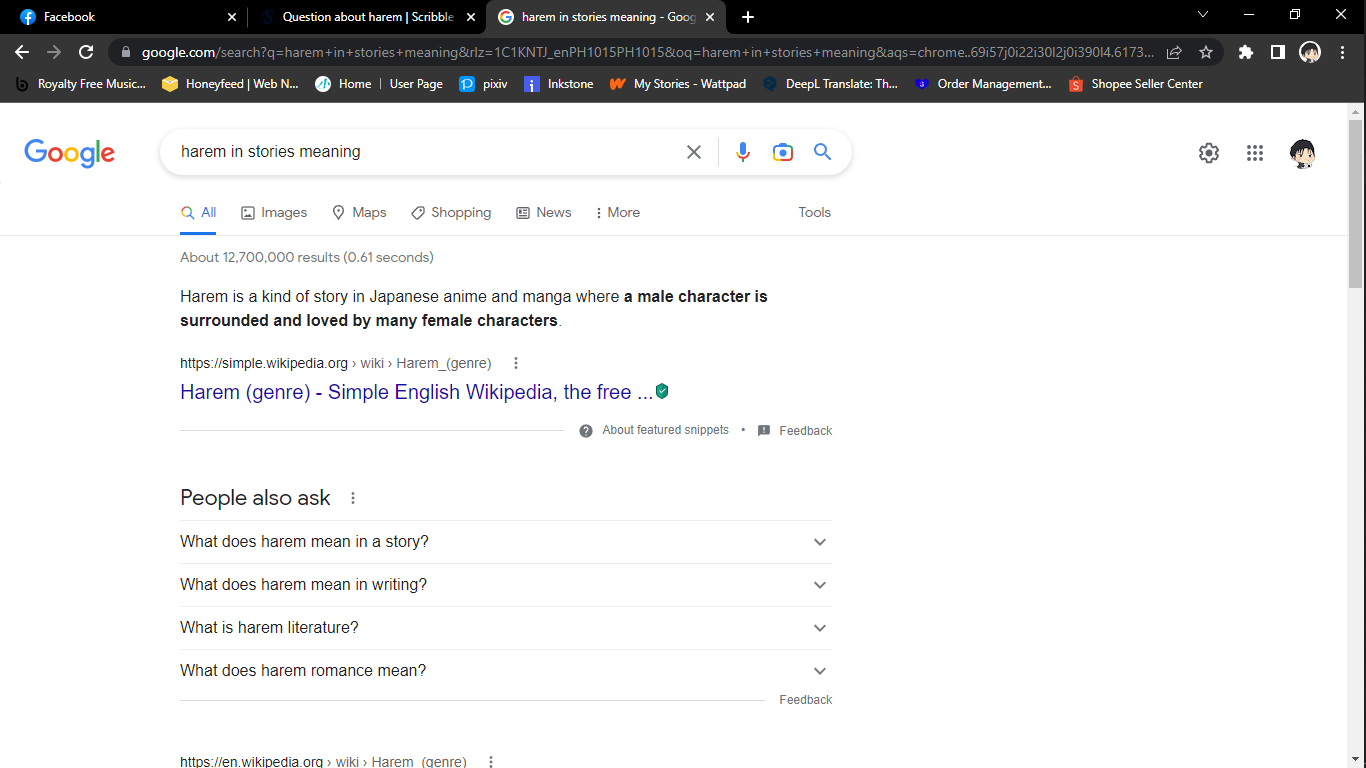Viewport: 1366px width, 768px height.
Task: Open the More search categories dropdown
Action: coord(617,212)
